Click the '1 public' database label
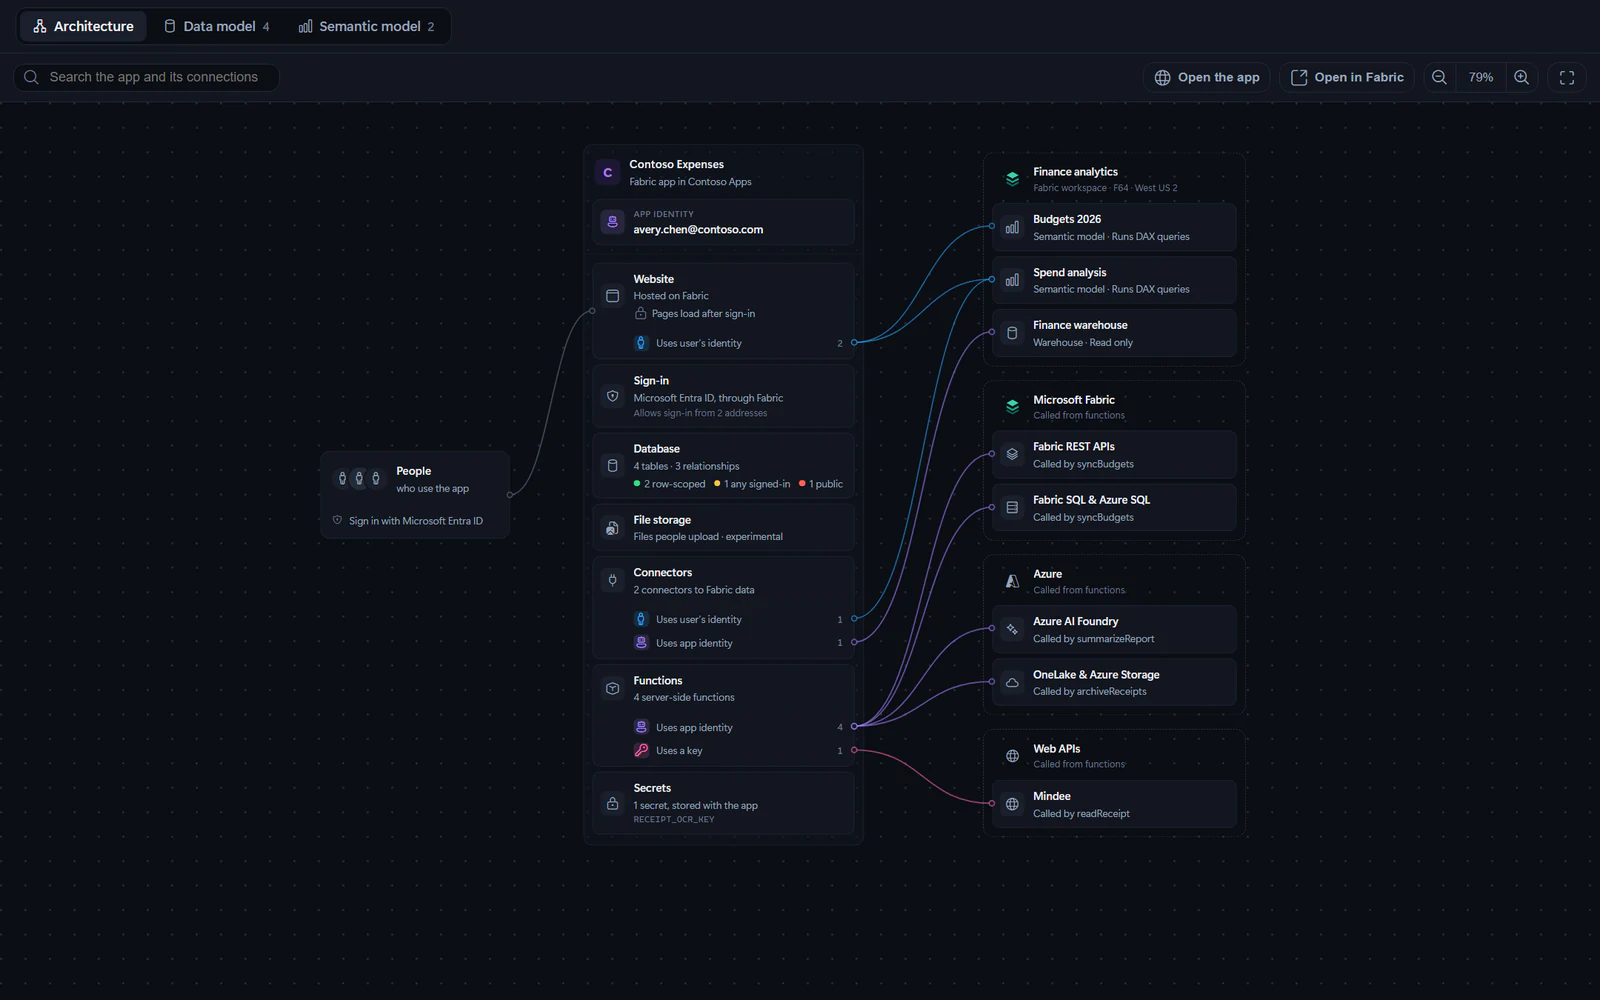 [x=821, y=484]
